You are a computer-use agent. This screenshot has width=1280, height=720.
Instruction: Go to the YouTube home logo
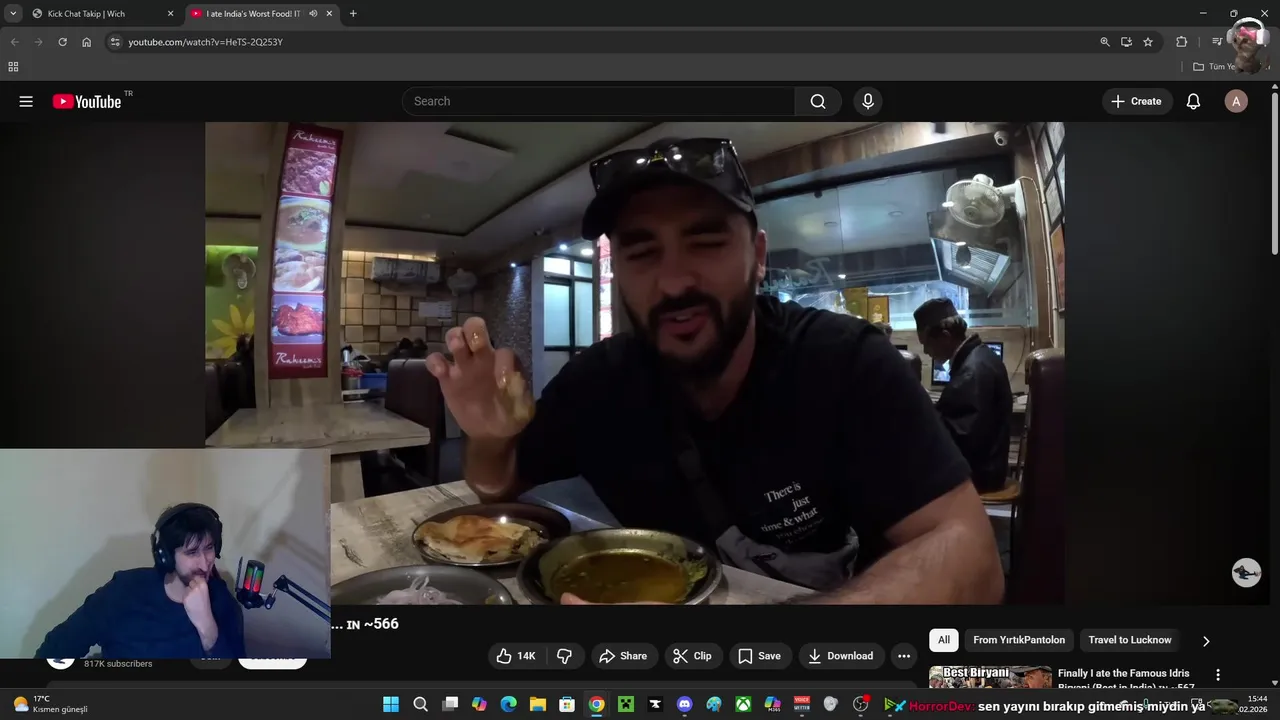(87, 101)
